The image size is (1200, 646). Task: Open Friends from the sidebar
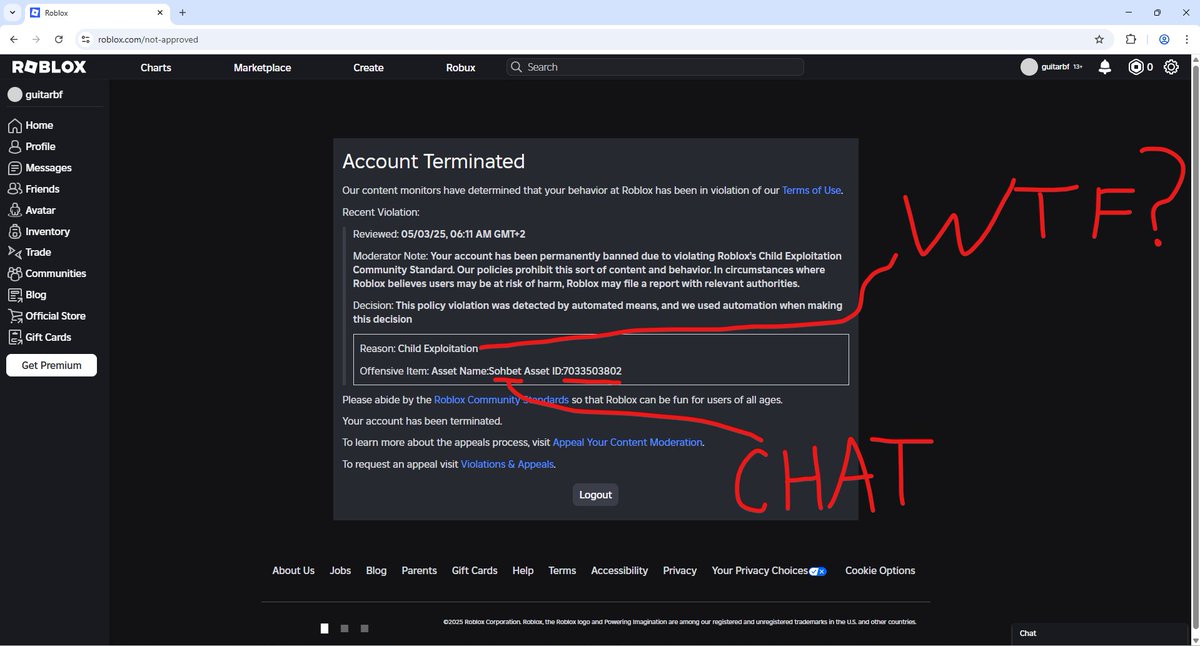coord(34,189)
